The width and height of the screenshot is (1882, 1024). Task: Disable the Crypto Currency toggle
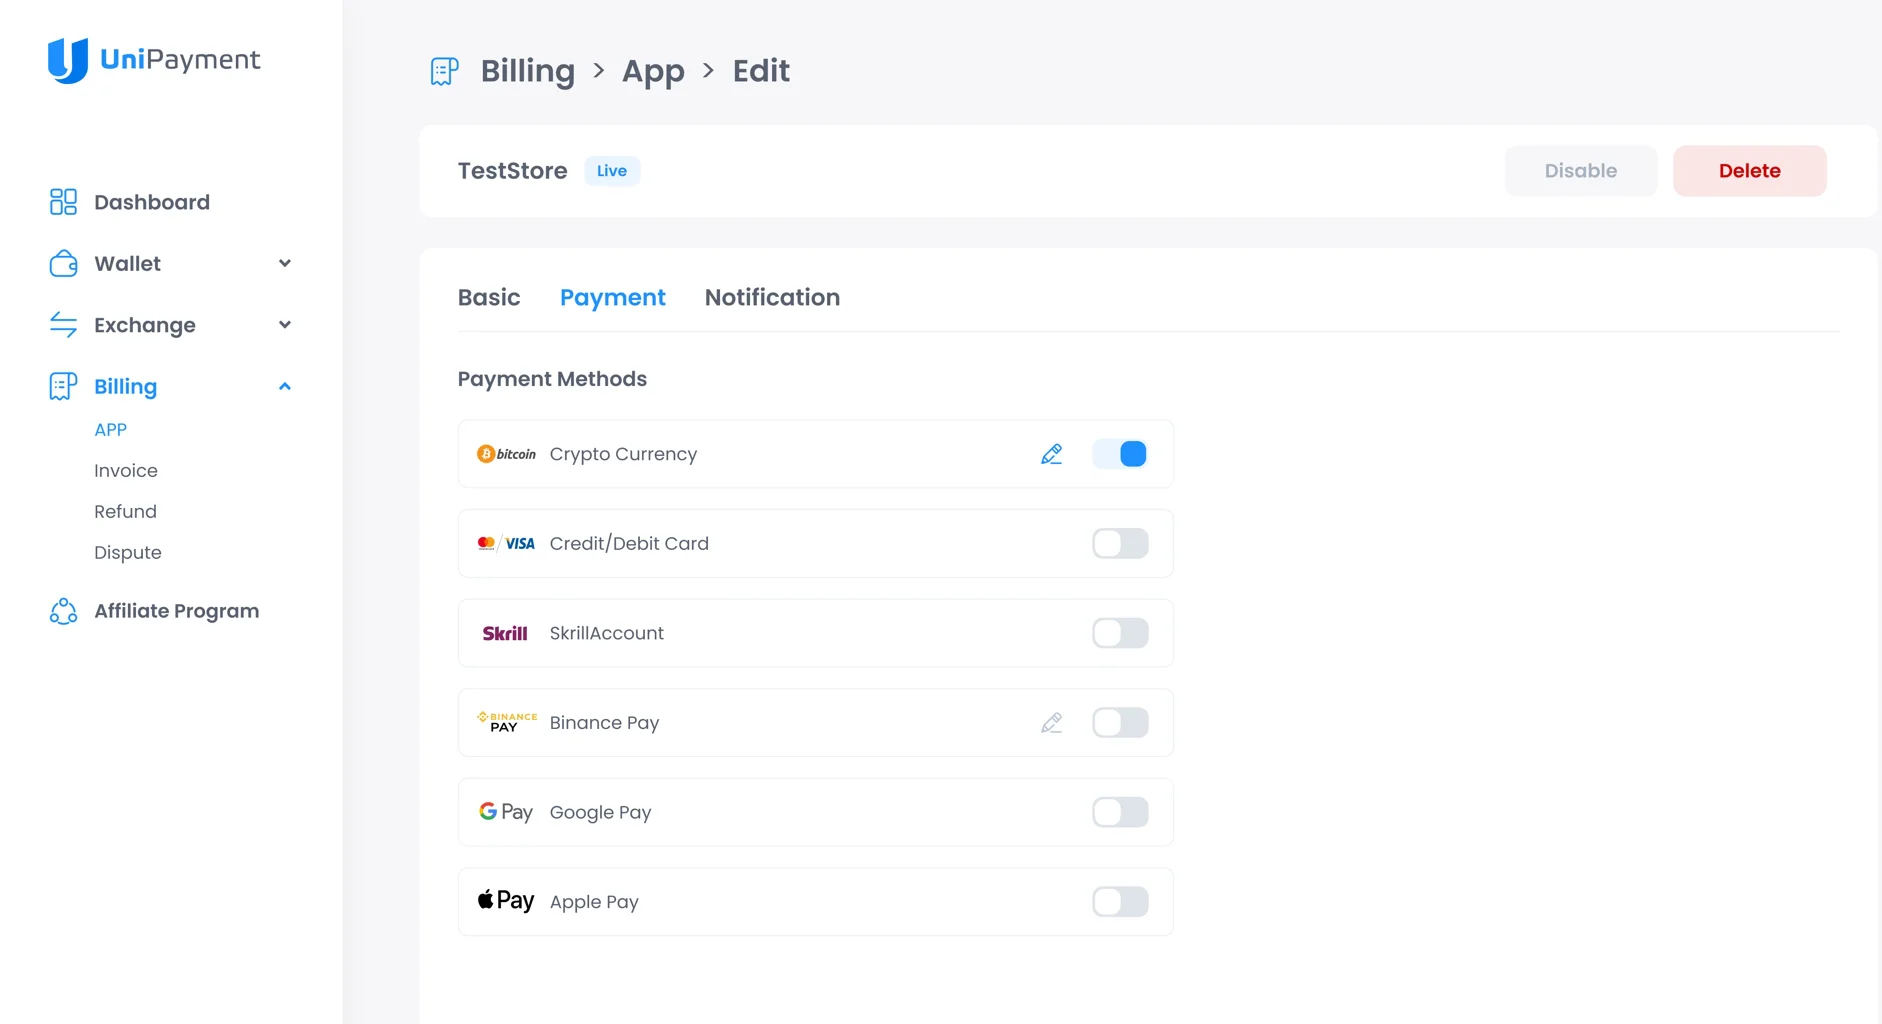coord(1120,454)
